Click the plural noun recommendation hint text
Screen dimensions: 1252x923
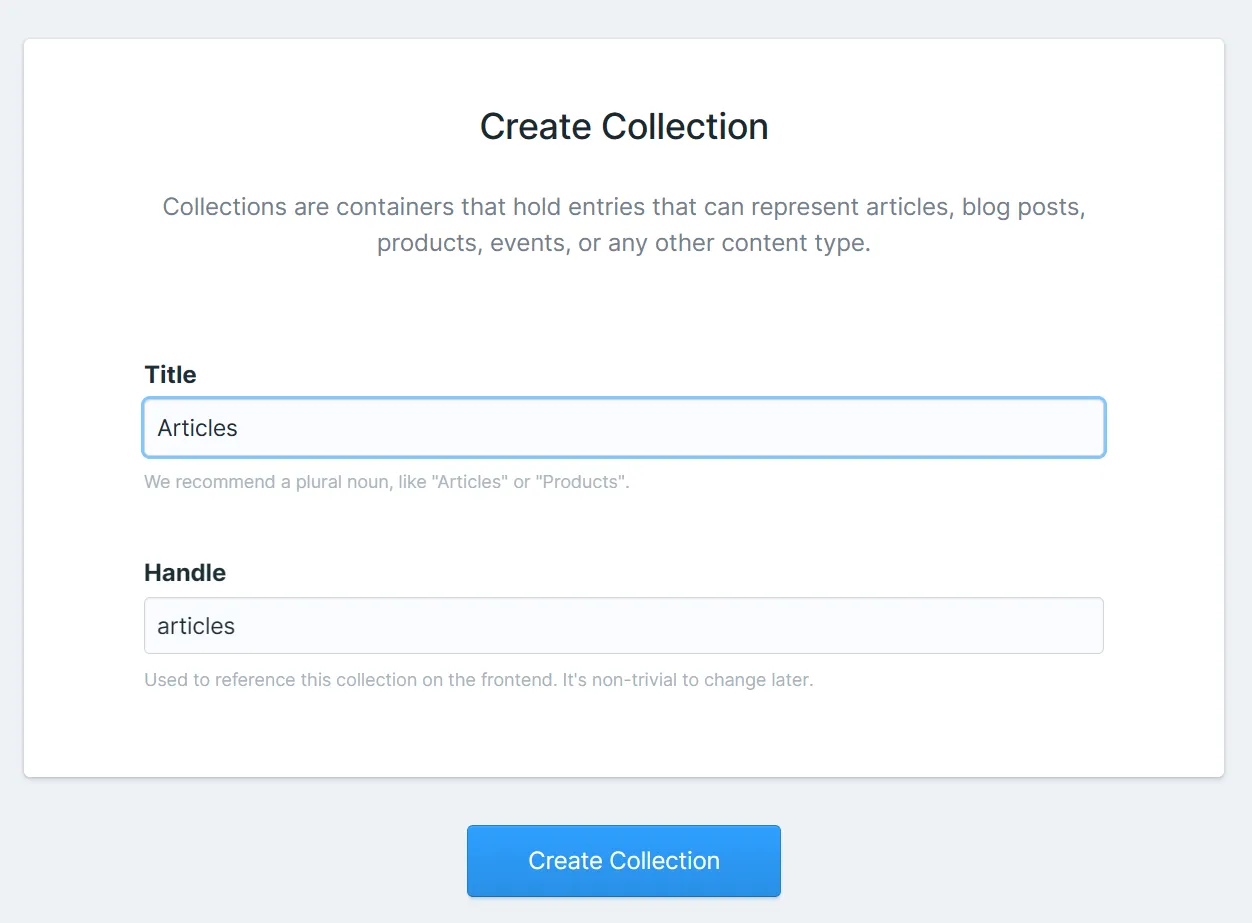(x=386, y=482)
